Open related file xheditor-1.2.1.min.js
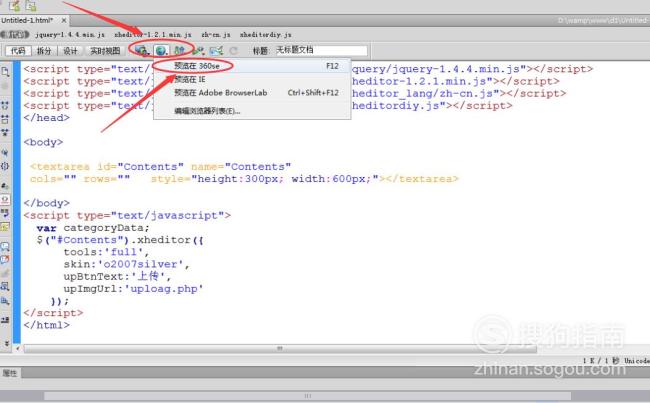650x403 pixels. tap(153, 34)
